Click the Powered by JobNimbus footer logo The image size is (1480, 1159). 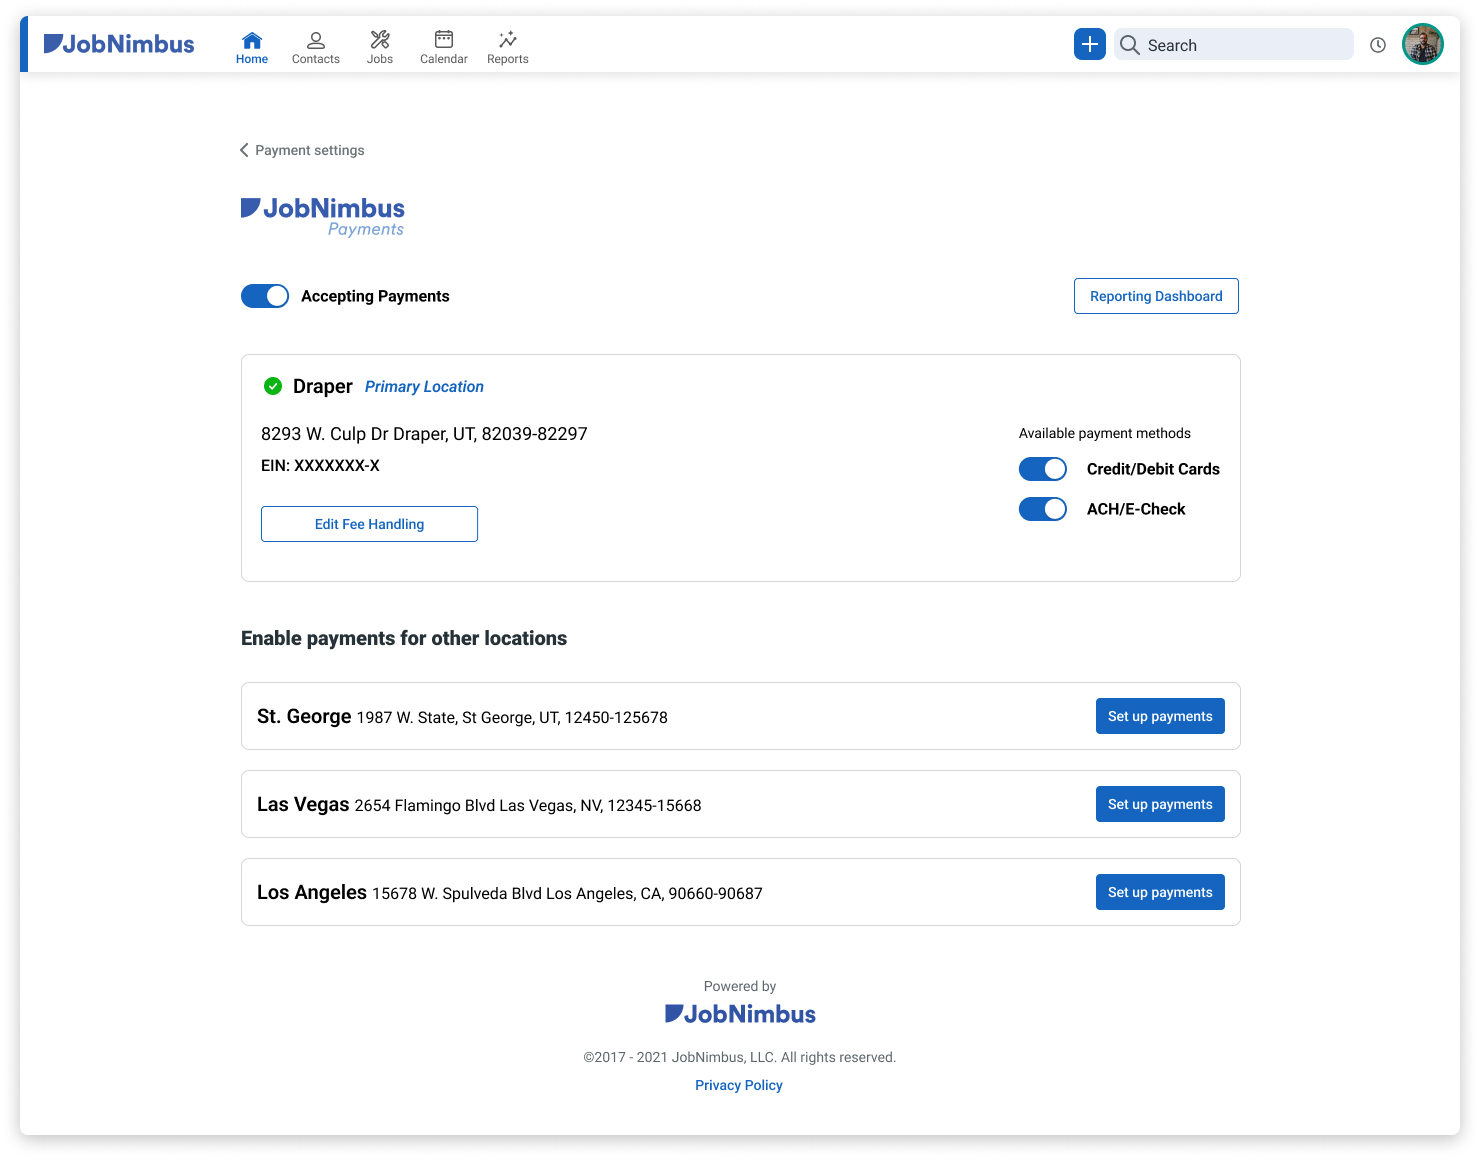click(740, 1014)
